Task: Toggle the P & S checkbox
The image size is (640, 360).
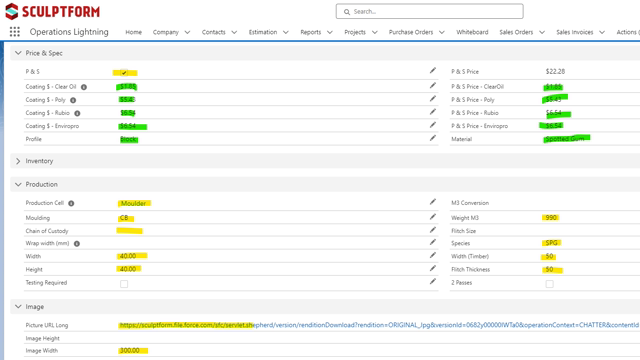Action: click(x=124, y=73)
